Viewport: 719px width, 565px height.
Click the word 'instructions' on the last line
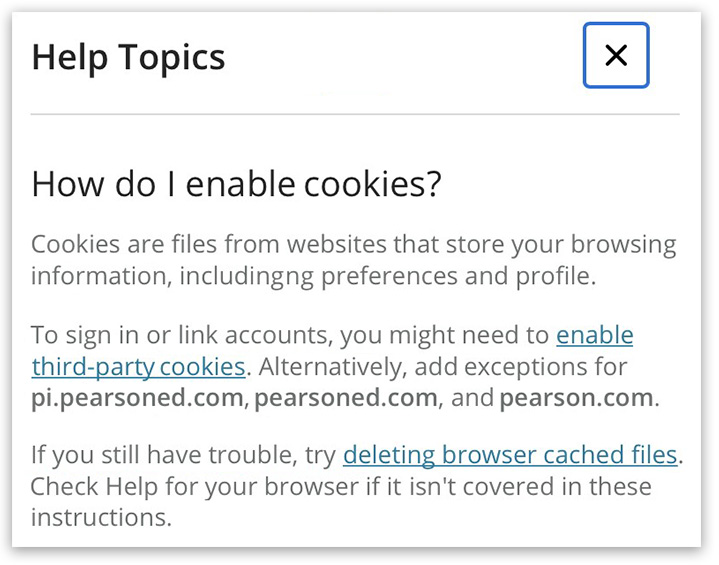tap(100, 518)
